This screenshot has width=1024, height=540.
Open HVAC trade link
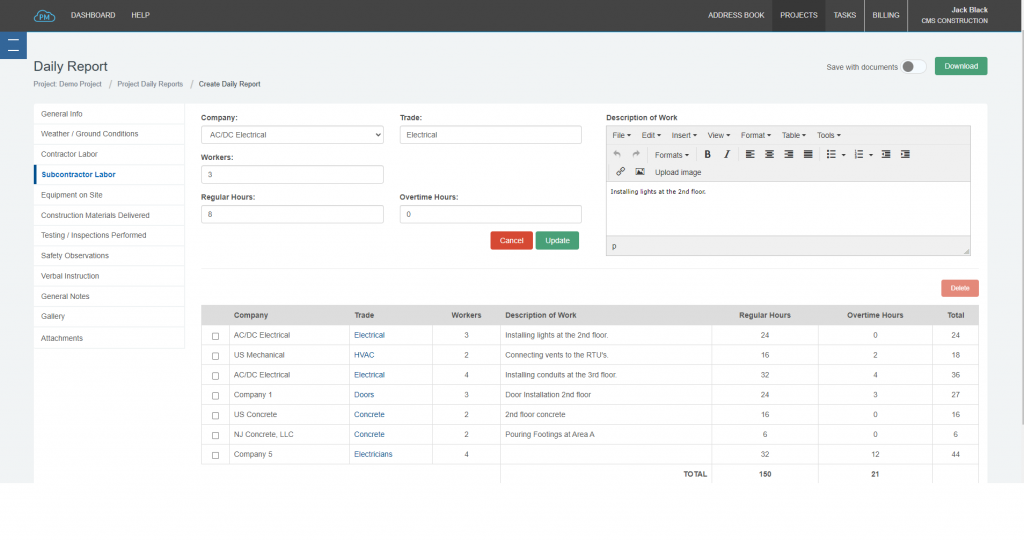click(364, 355)
